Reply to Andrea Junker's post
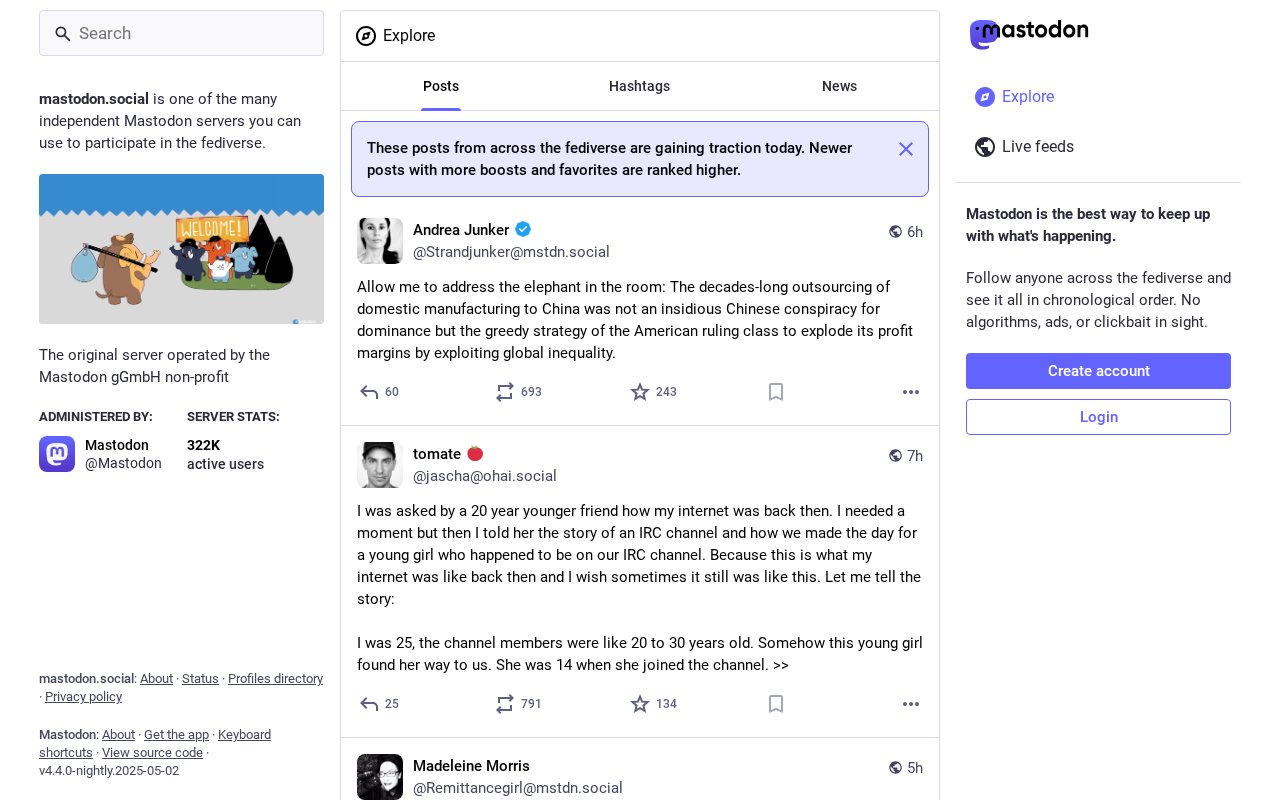The height and width of the screenshot is (800, 1280). click(x=379, y=392)
